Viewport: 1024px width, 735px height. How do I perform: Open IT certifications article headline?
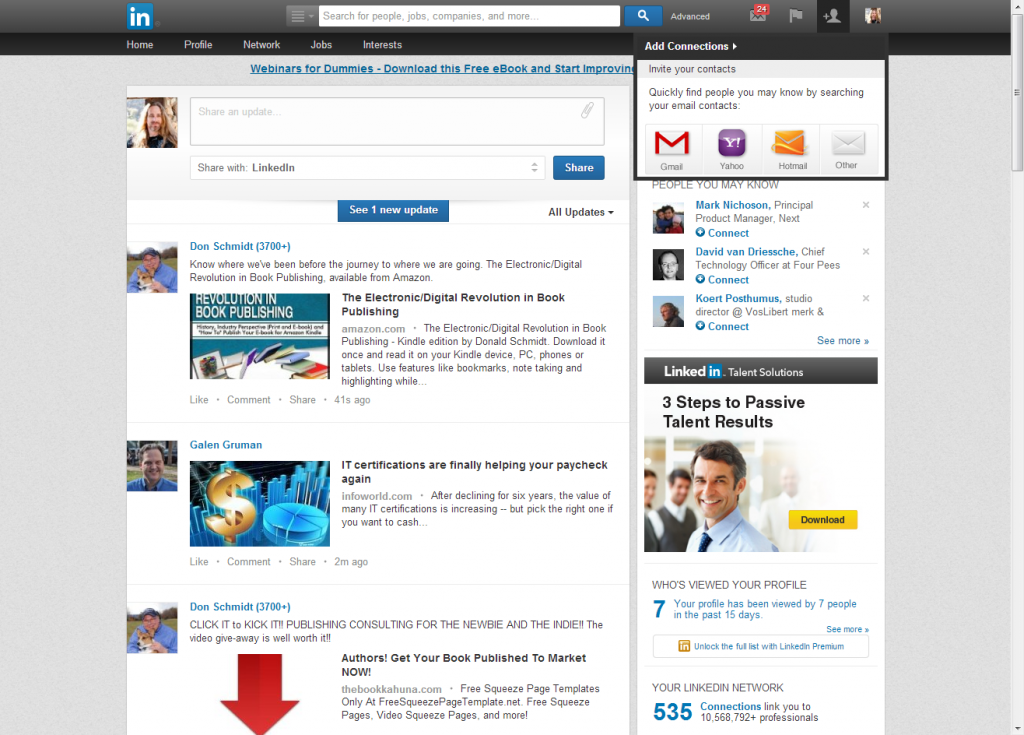pos(474,472)
